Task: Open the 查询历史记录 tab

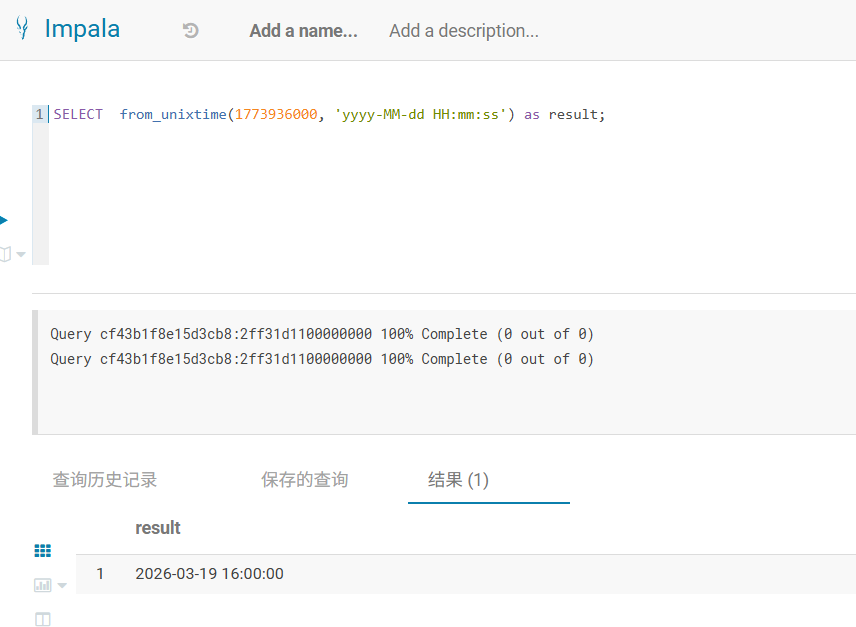Action: [x=105, y=480]
